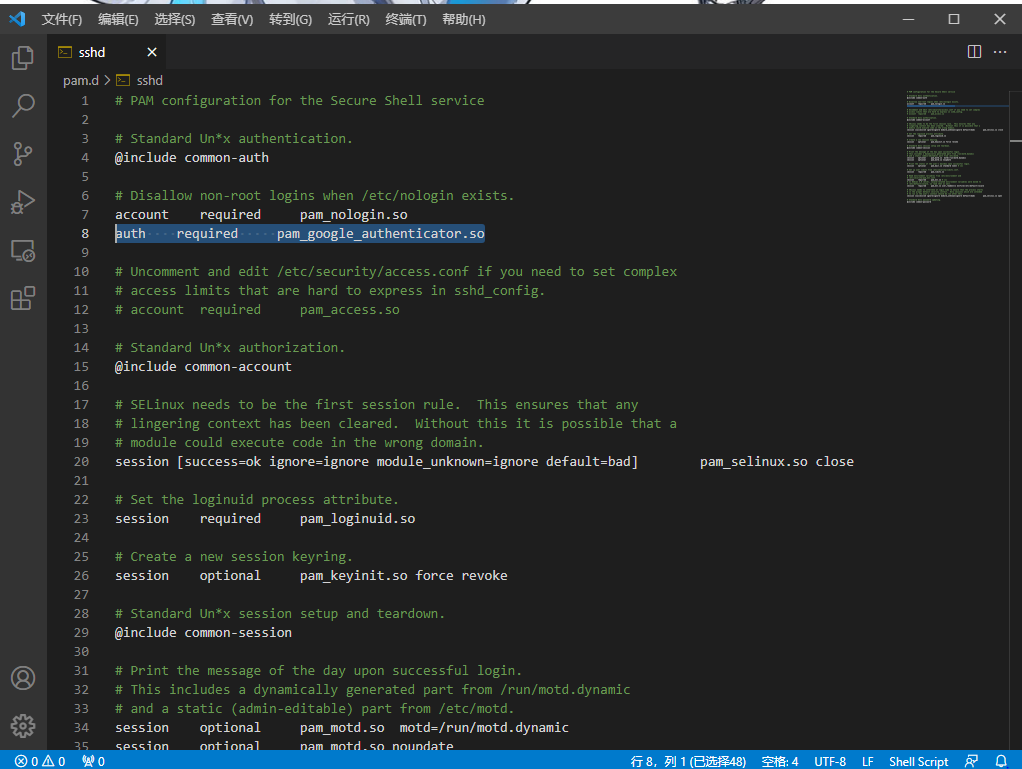This screenshot has height=769, width=1022.
Task: Open the pam.d breadcrumb dropdown
Action: click(81, 80)
